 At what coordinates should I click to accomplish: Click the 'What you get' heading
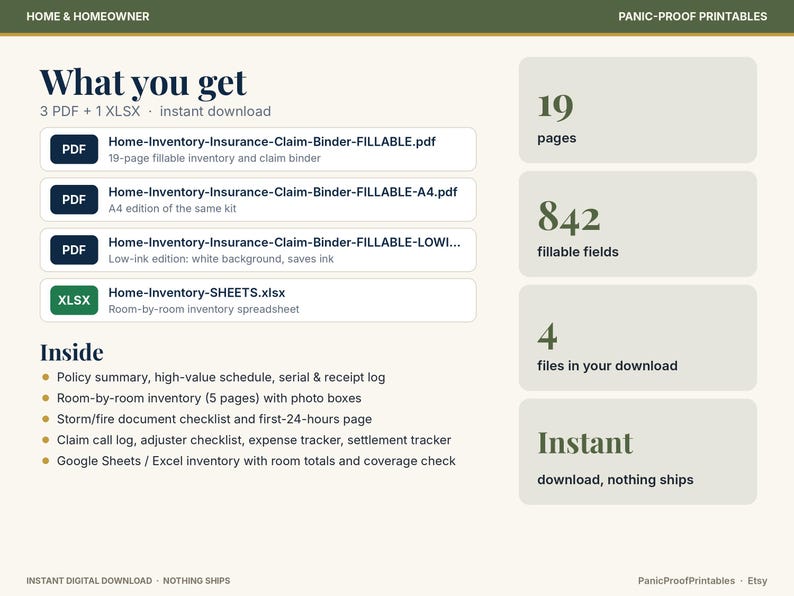(143, 83)
